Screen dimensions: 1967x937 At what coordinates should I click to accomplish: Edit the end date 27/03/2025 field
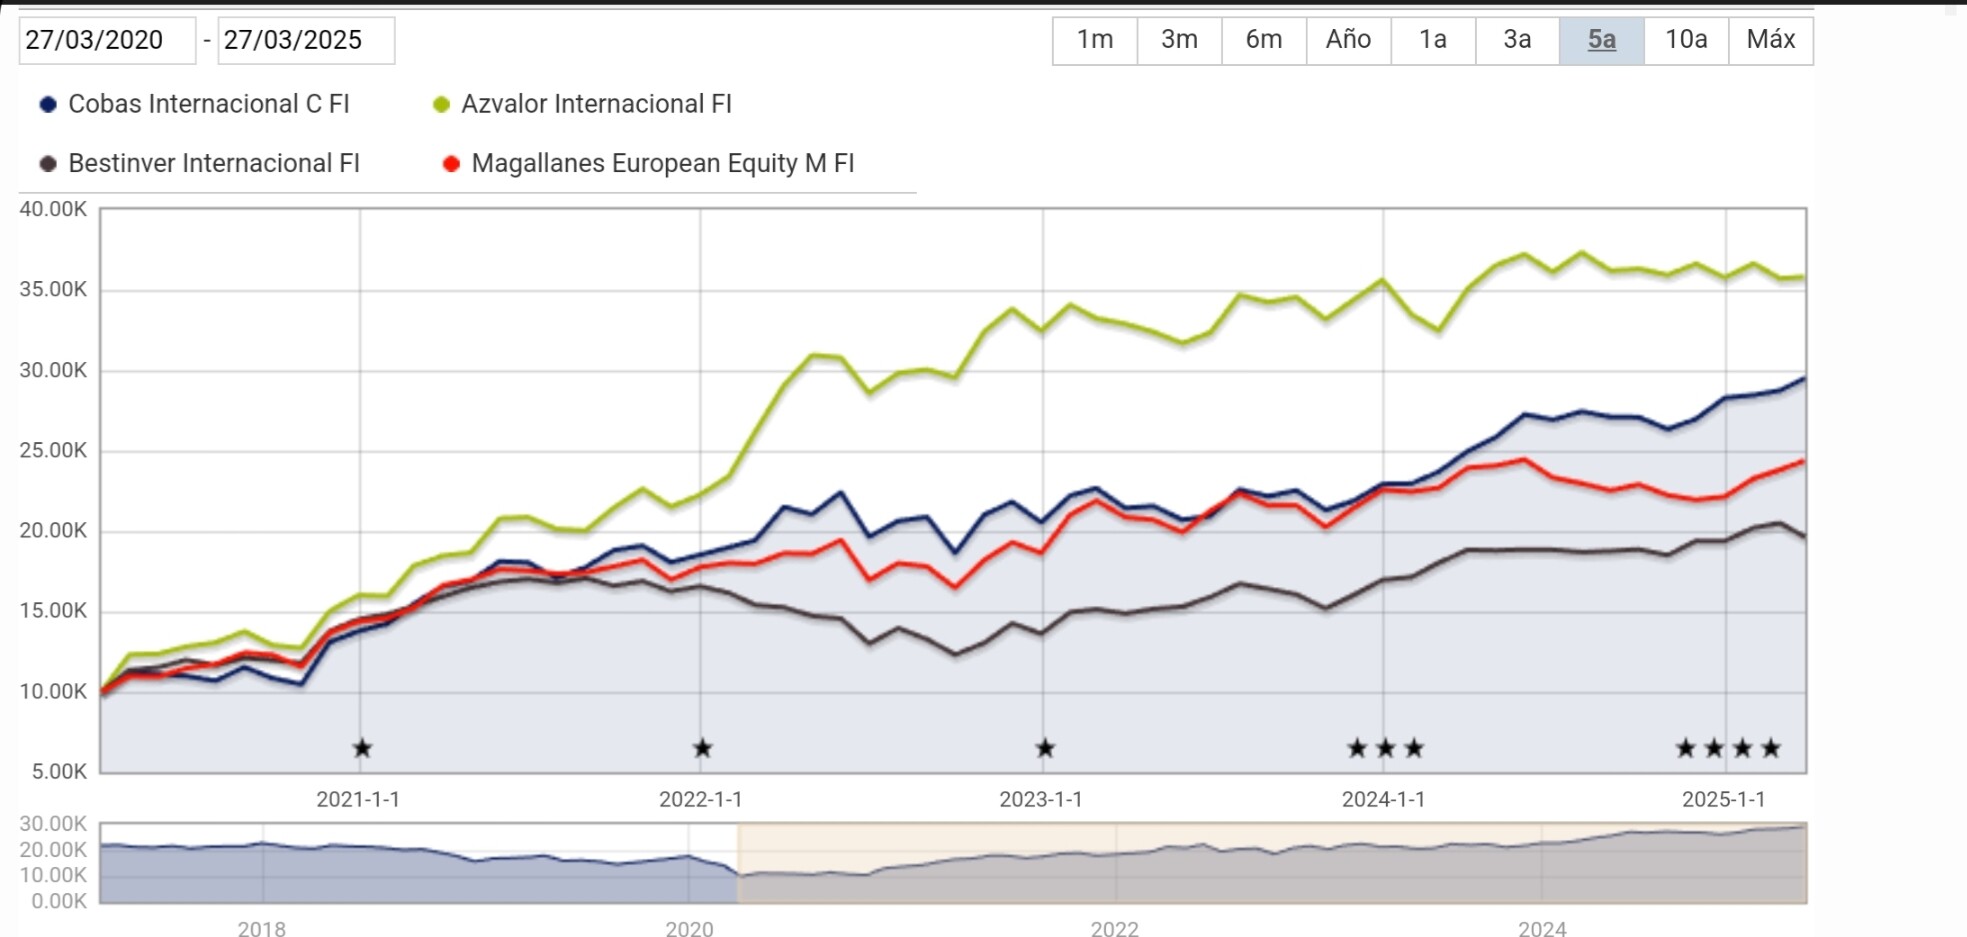point(306,40)
